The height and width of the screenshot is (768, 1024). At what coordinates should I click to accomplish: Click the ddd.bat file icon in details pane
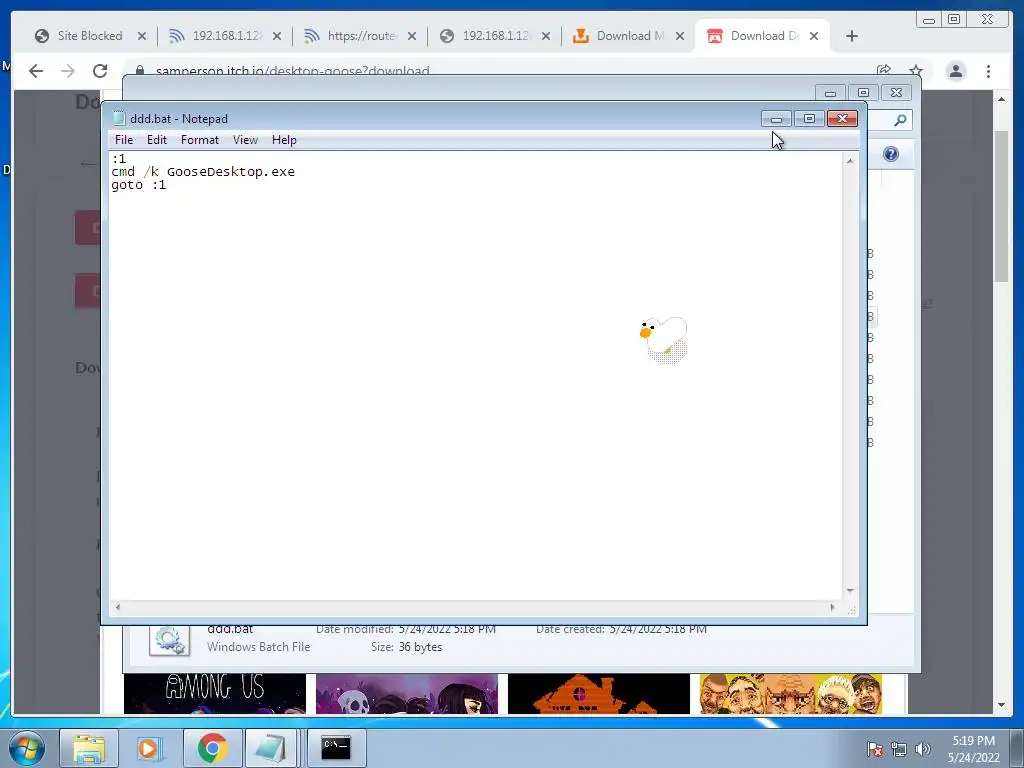click(x=169, y=640)
